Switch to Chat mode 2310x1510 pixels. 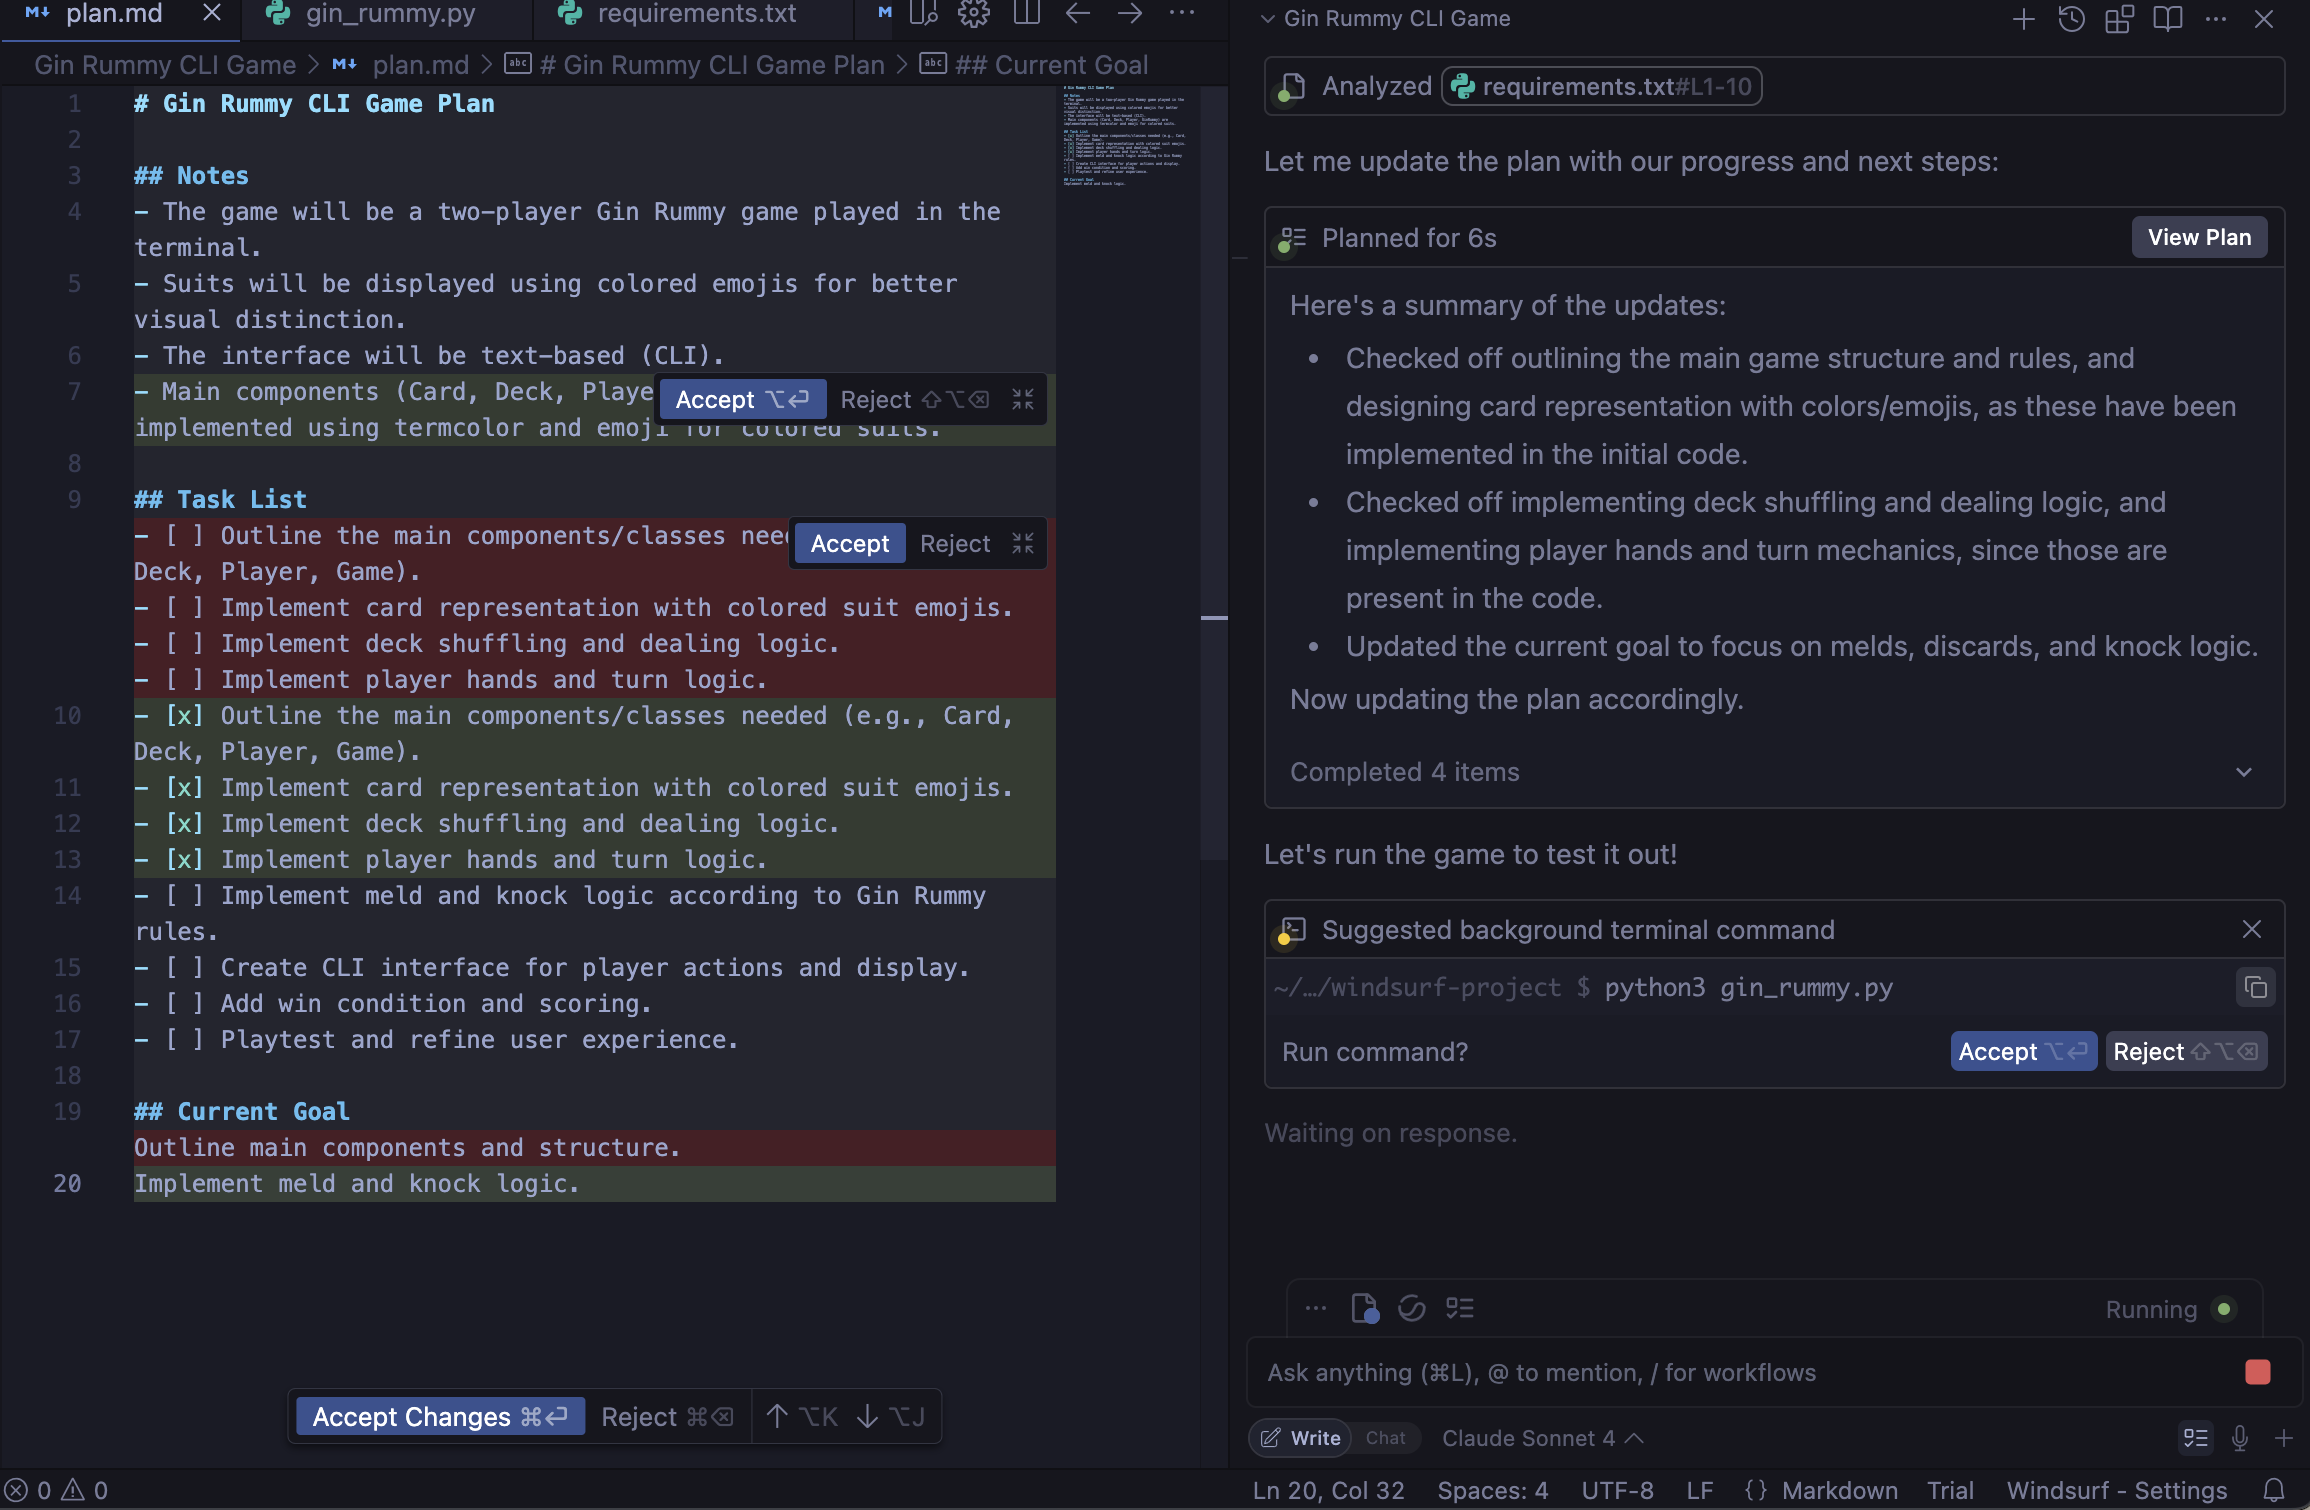(x=1386, y=1438)
